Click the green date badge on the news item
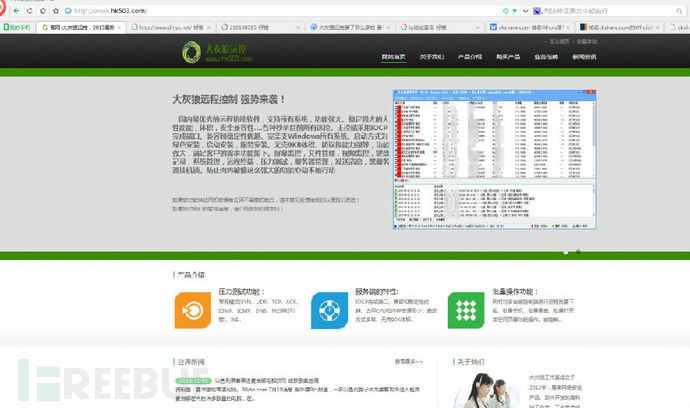Viewport: 690px width, 408px height. pyautogui.click(x=193, y=381)
